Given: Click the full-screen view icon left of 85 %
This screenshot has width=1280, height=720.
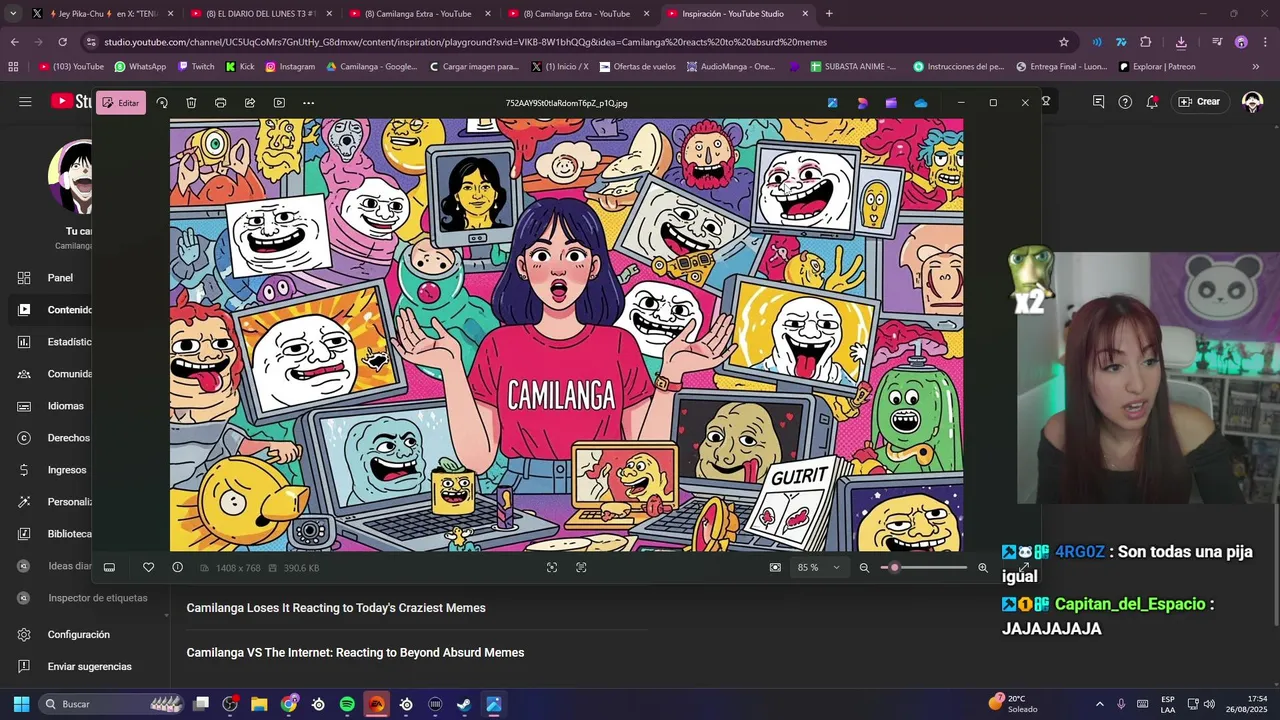Looking at the screenshot, I should (x=775, y=567).
